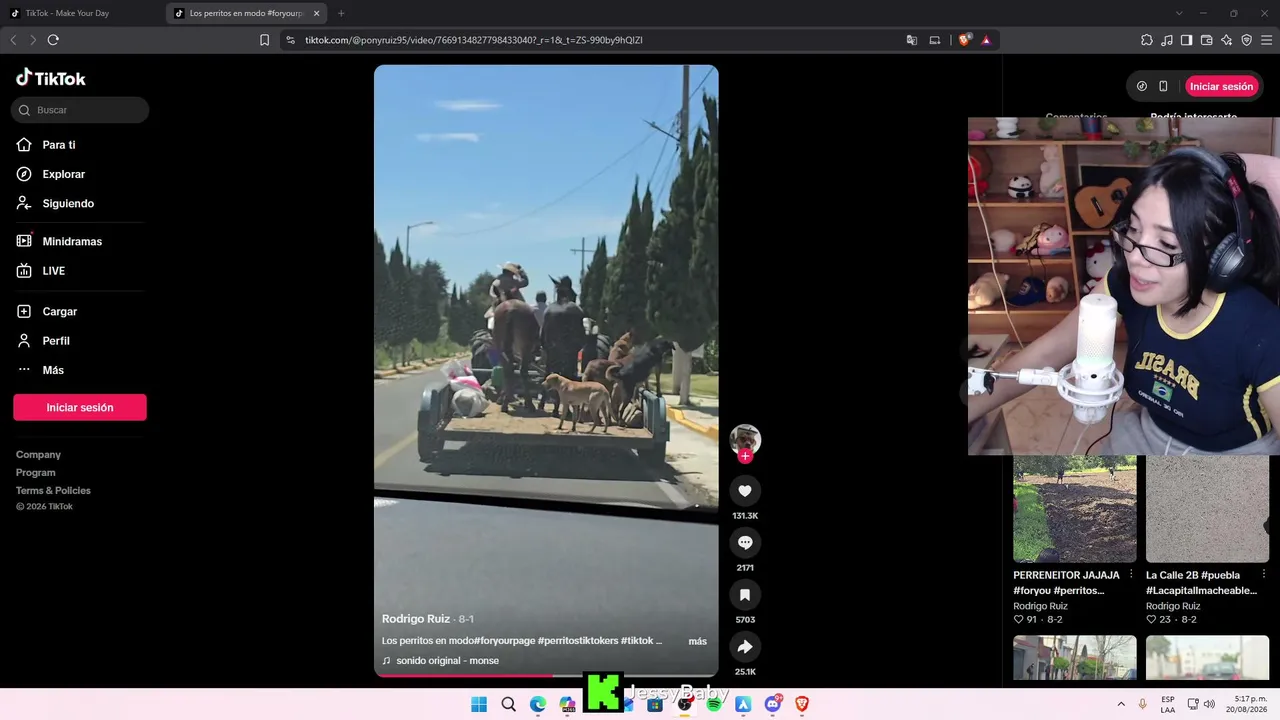Click the browser address bar URL

474,40
